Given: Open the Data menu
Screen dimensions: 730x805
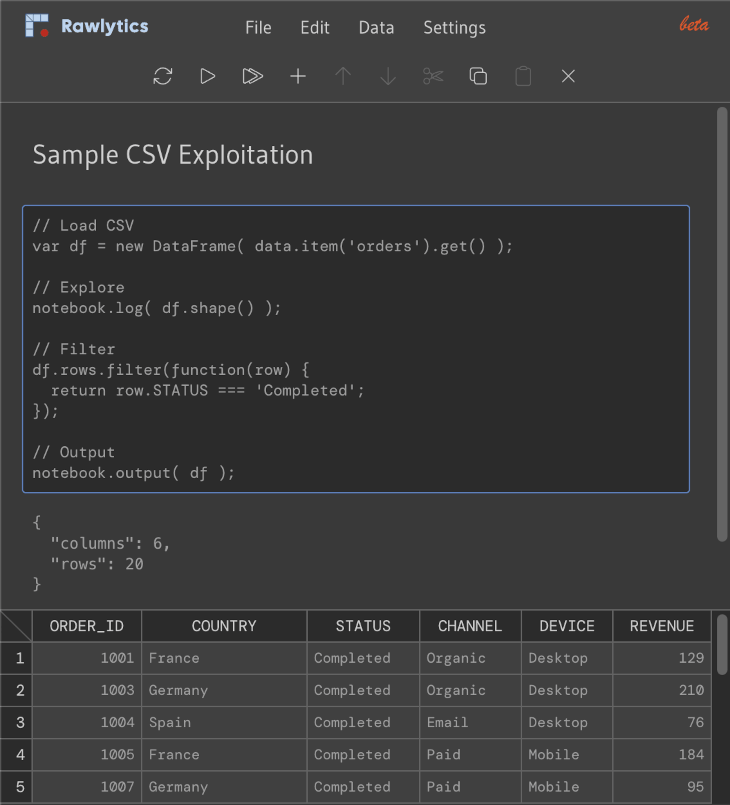Looking at the screenshot, I should click(376, 28).
